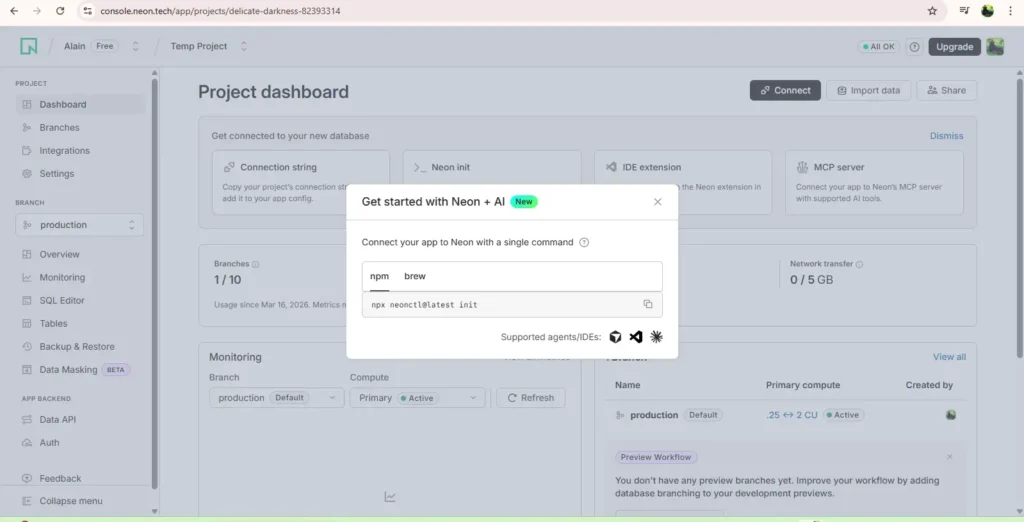The width and height of the screenshot is (1024, 522).
Task: Dismiss the get connected banner
Action: tap(946, 136)
